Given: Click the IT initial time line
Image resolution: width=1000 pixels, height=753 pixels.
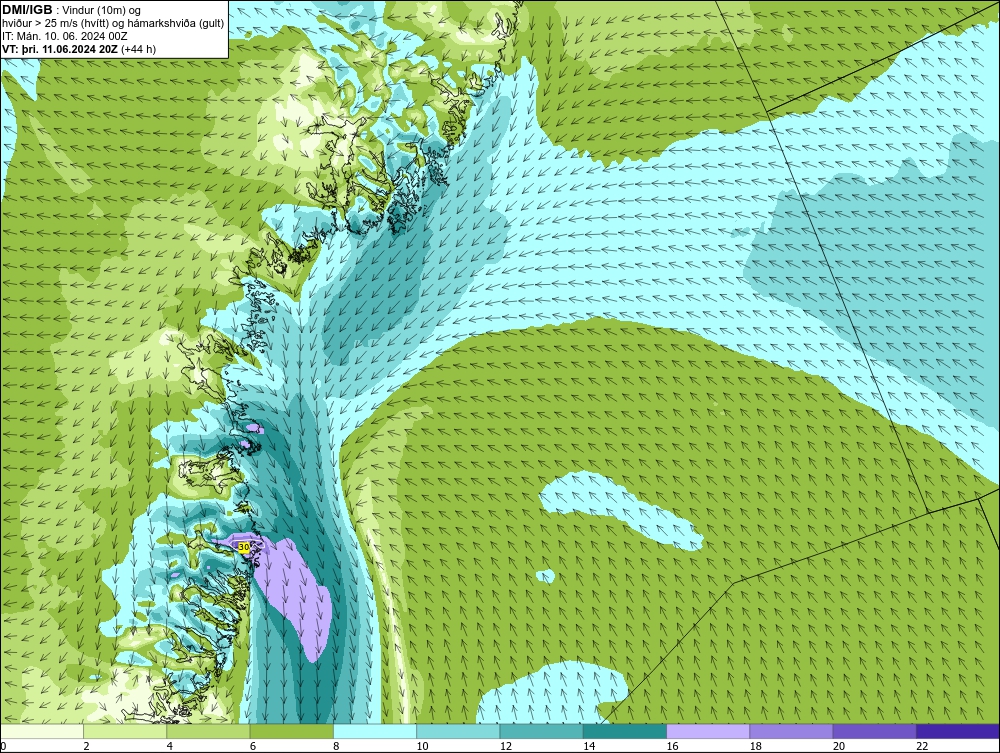Looking at the screenshot, I should 65,36.
